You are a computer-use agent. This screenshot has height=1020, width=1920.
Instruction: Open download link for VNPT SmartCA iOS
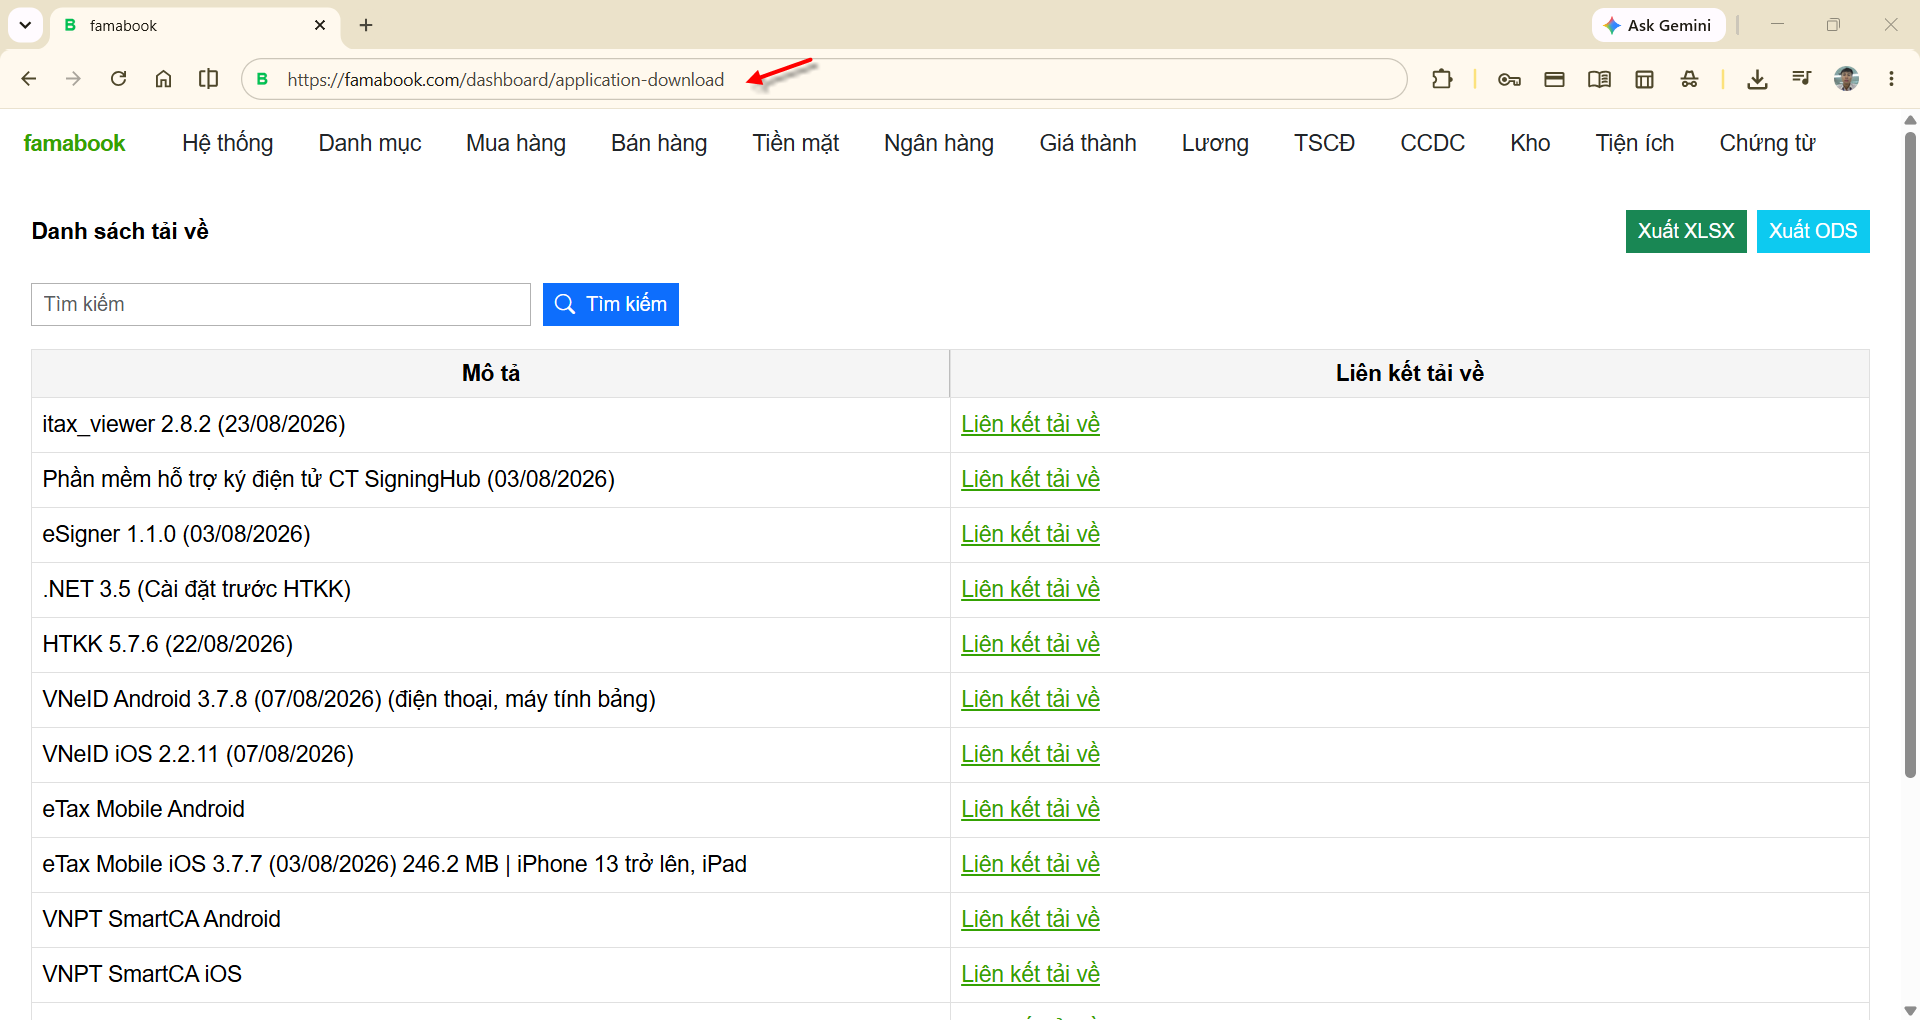pos(1030,974)
